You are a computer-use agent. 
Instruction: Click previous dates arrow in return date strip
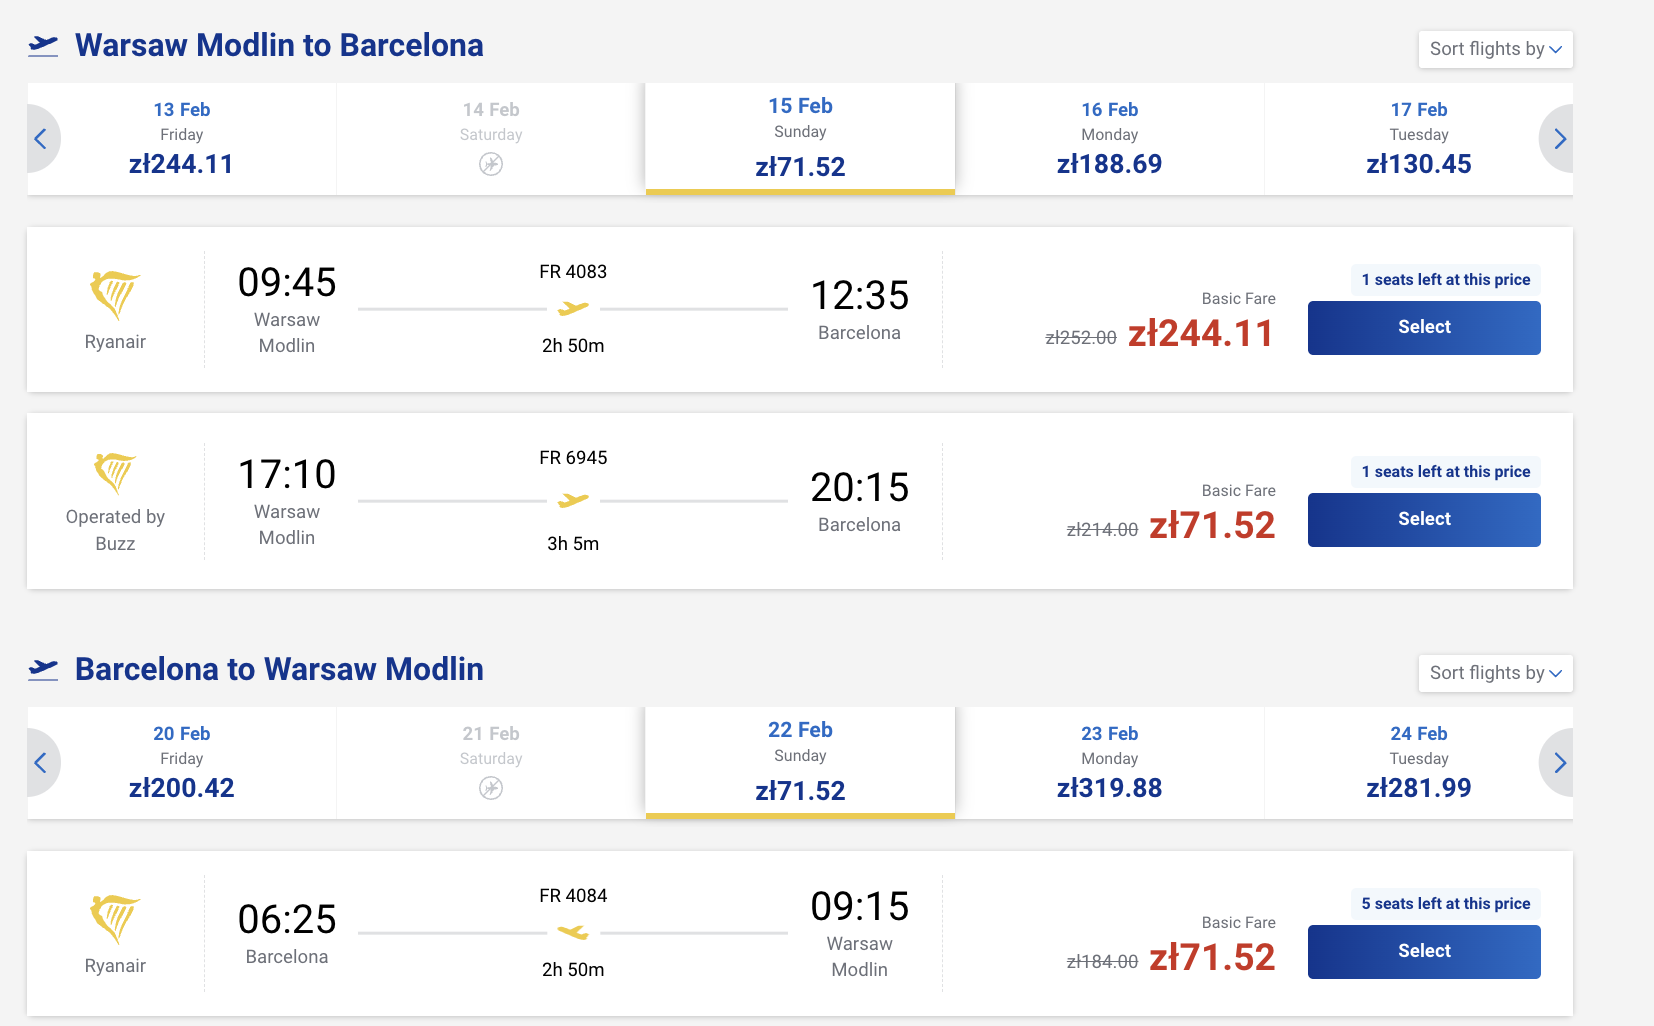pos(41,763)
